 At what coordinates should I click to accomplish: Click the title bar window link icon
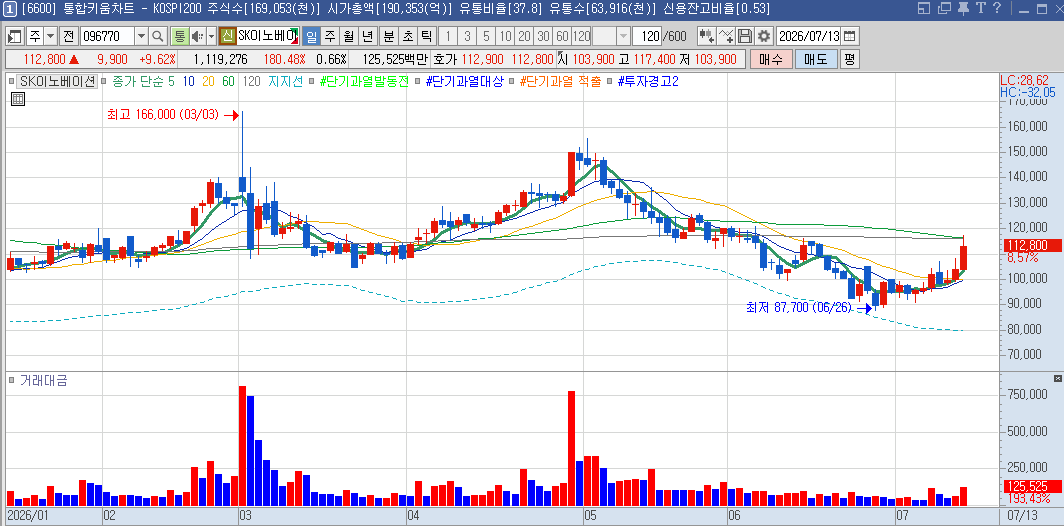[924, 8]
